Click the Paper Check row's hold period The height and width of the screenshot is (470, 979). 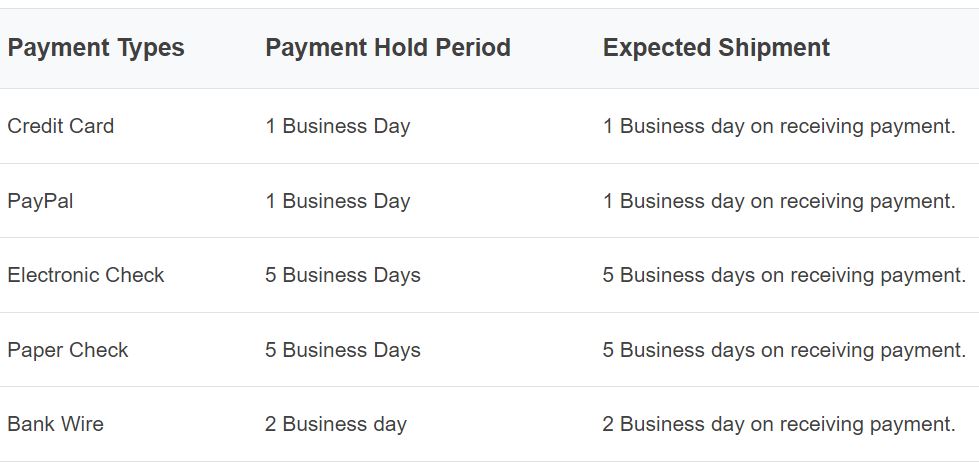343,350
